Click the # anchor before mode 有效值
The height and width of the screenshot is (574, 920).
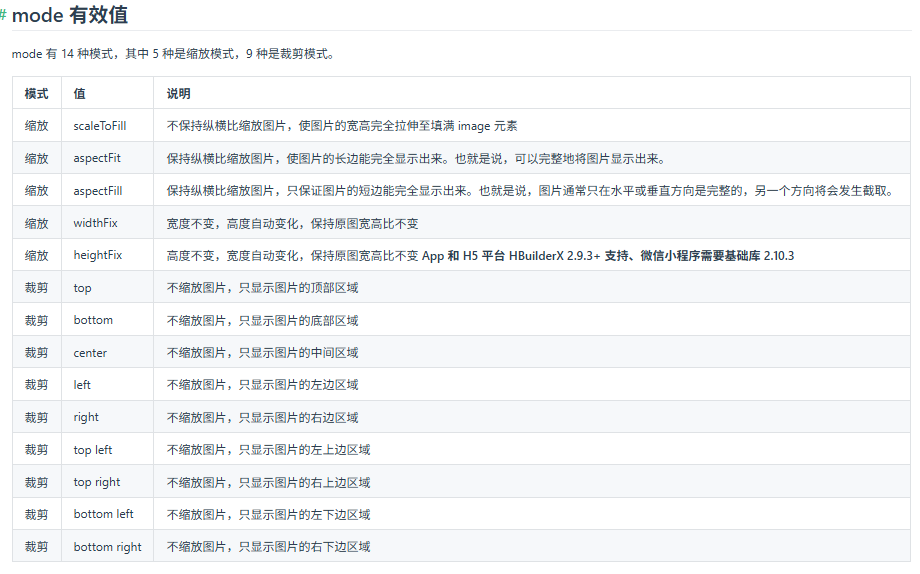[3, 14]
